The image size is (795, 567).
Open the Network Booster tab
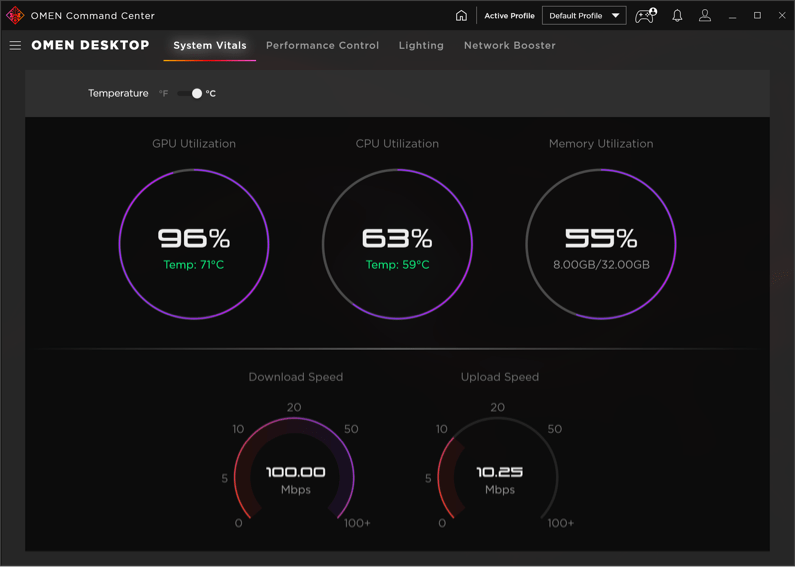click(509, 46)
